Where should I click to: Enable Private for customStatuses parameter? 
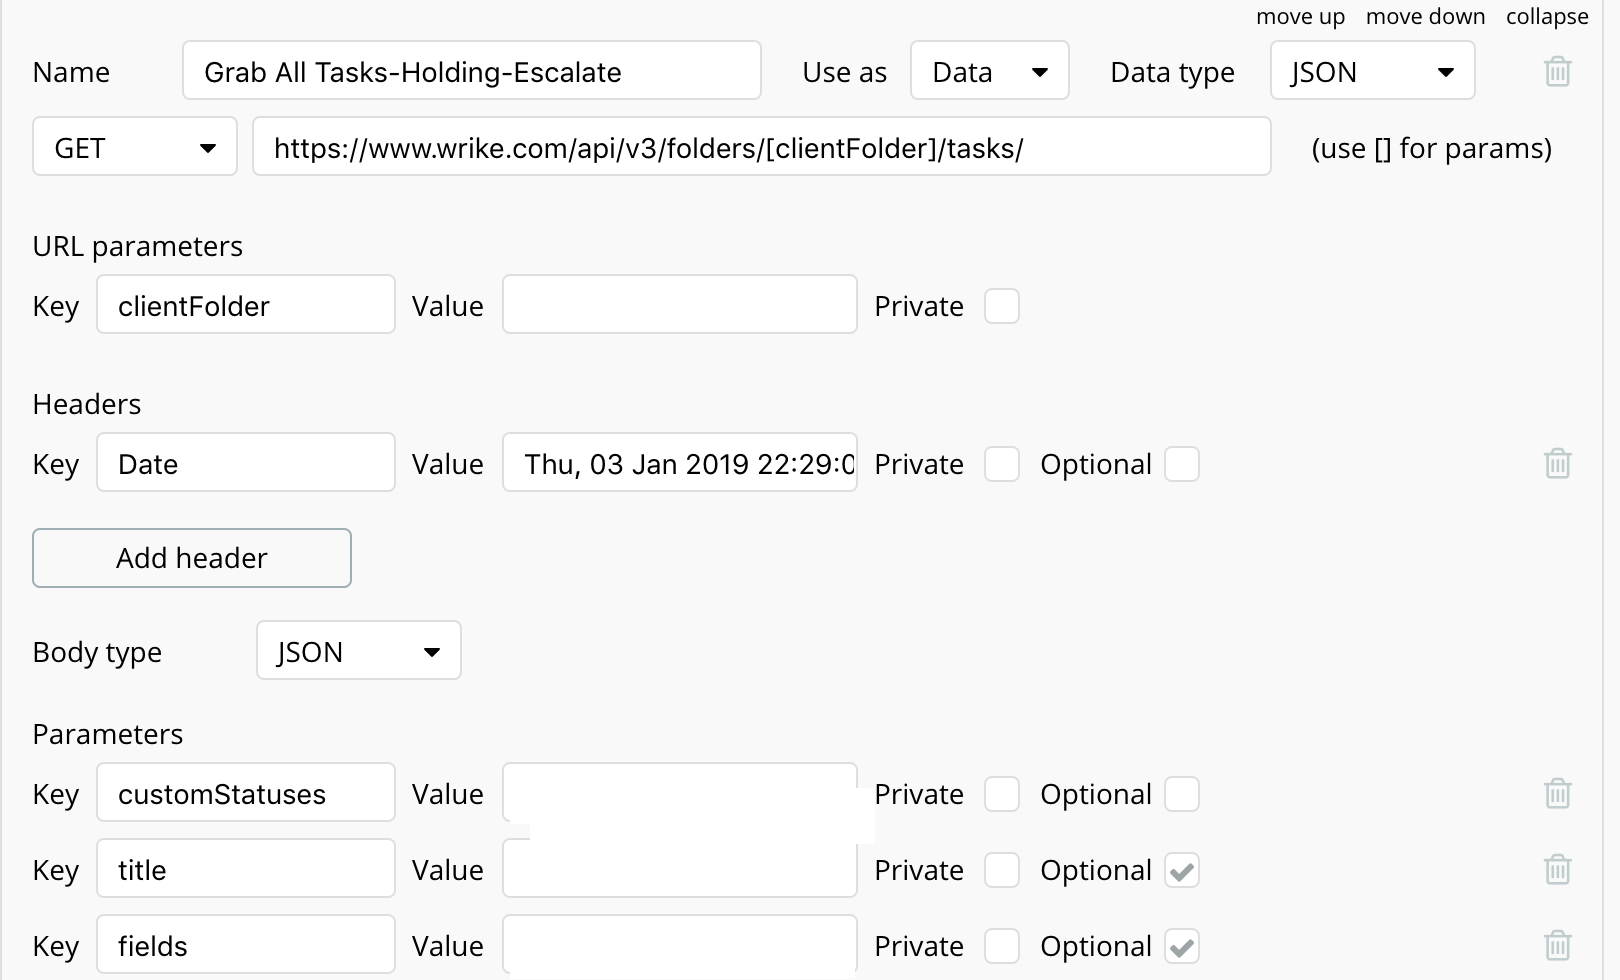(x=1001, y=794)
